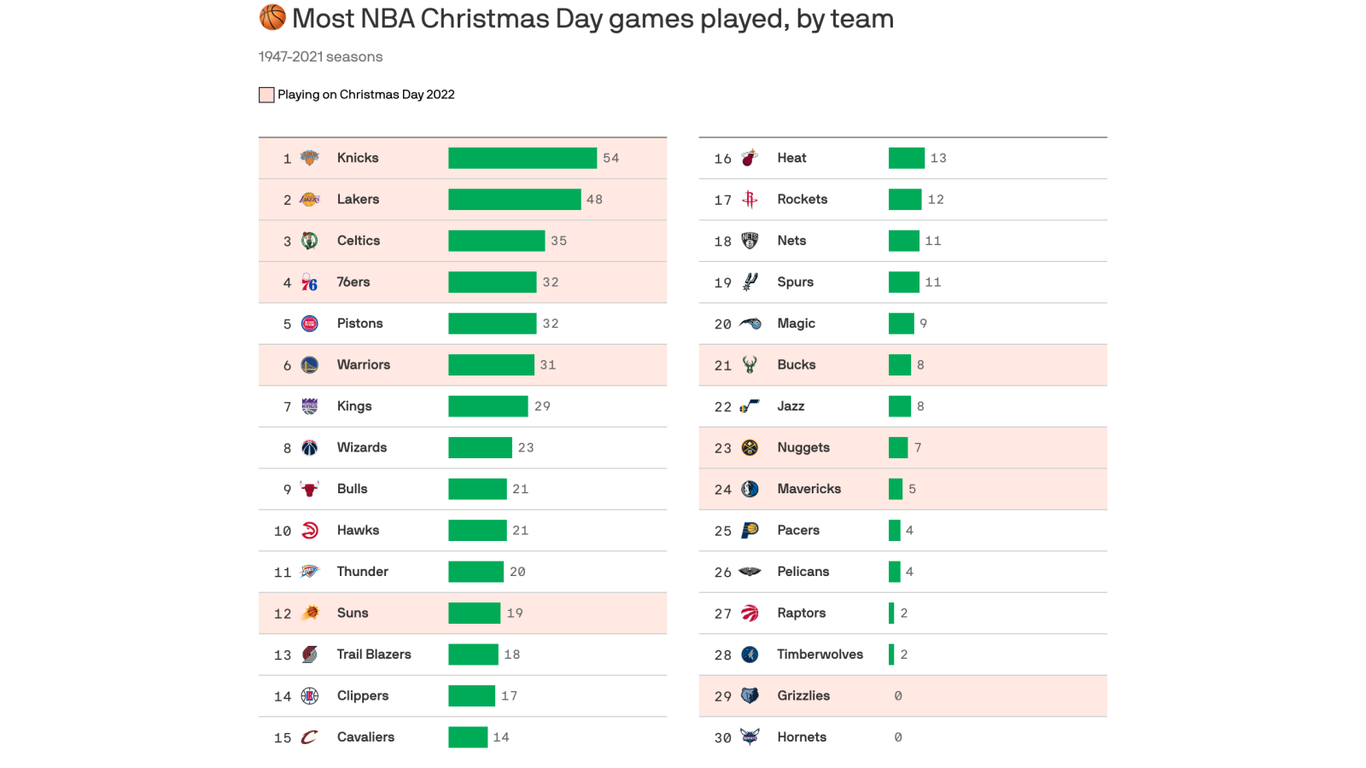Viewport: 1366px width, 768px height.
Task: Click the Nuggets team logo
Action: (x=750, y=448)
